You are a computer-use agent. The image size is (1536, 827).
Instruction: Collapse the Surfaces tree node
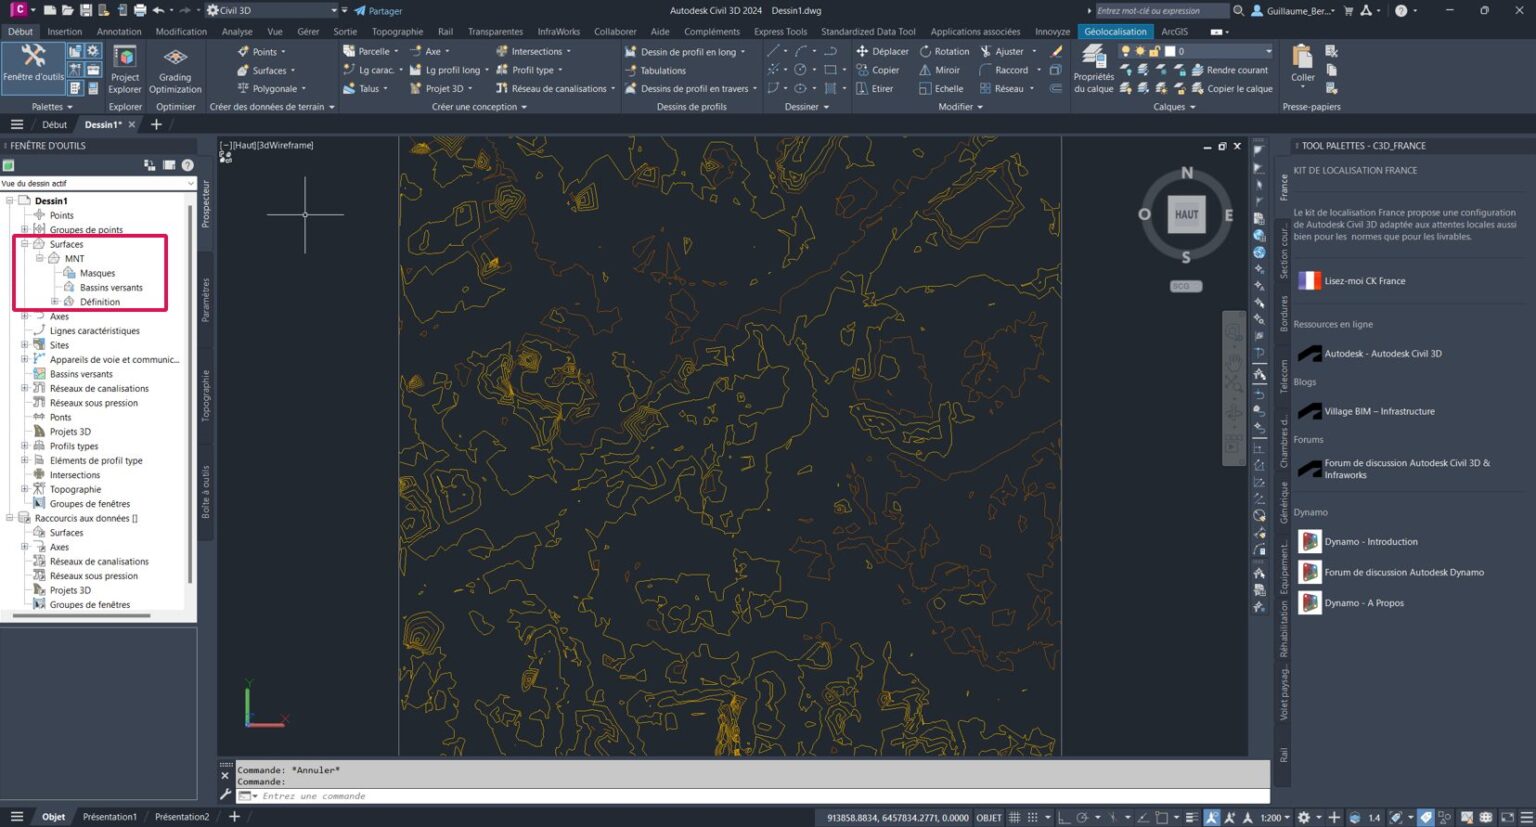pyautogui.click(x=25, y=244)
